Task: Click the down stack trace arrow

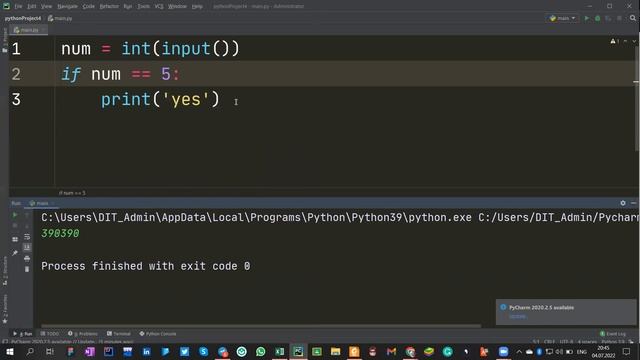Action: (x=27, y=226)
